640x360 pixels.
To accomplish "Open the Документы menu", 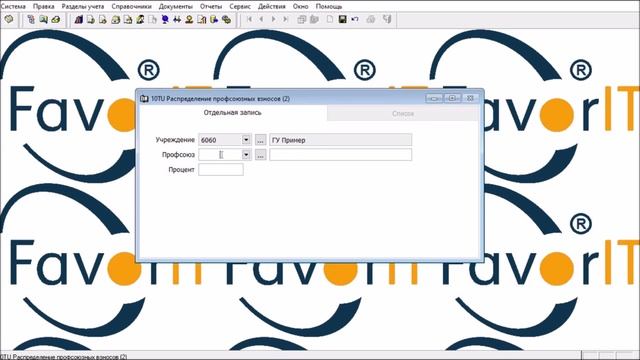I will click(176, 6).
